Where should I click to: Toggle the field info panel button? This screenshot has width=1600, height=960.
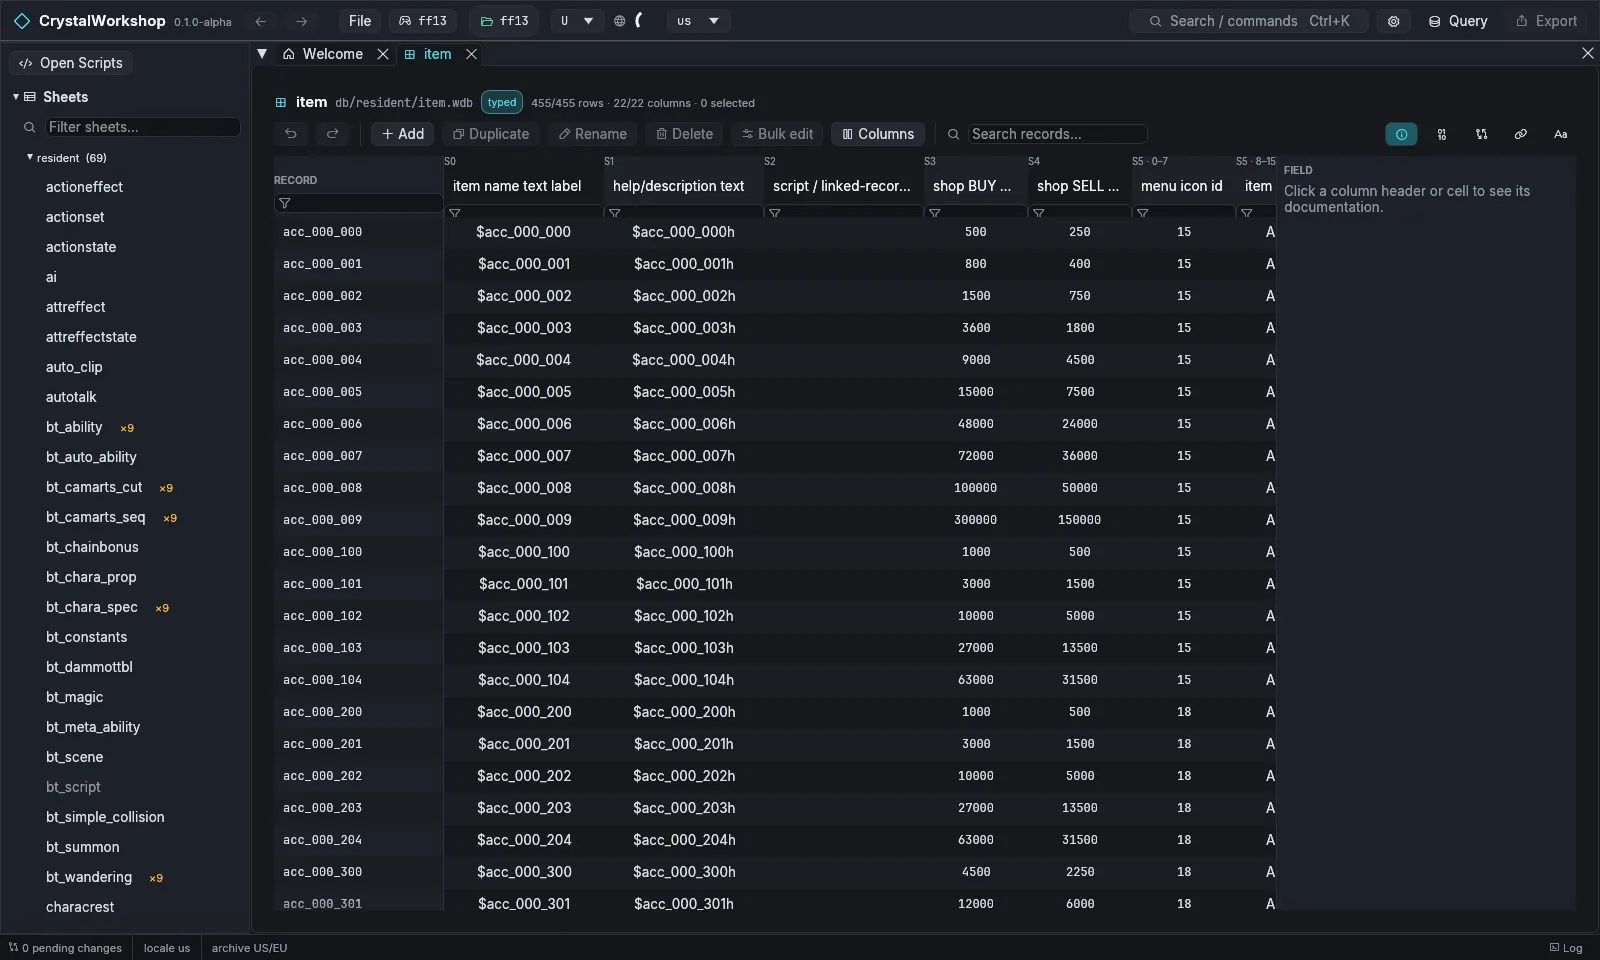pyautogui.click(x=1401, y=134)
